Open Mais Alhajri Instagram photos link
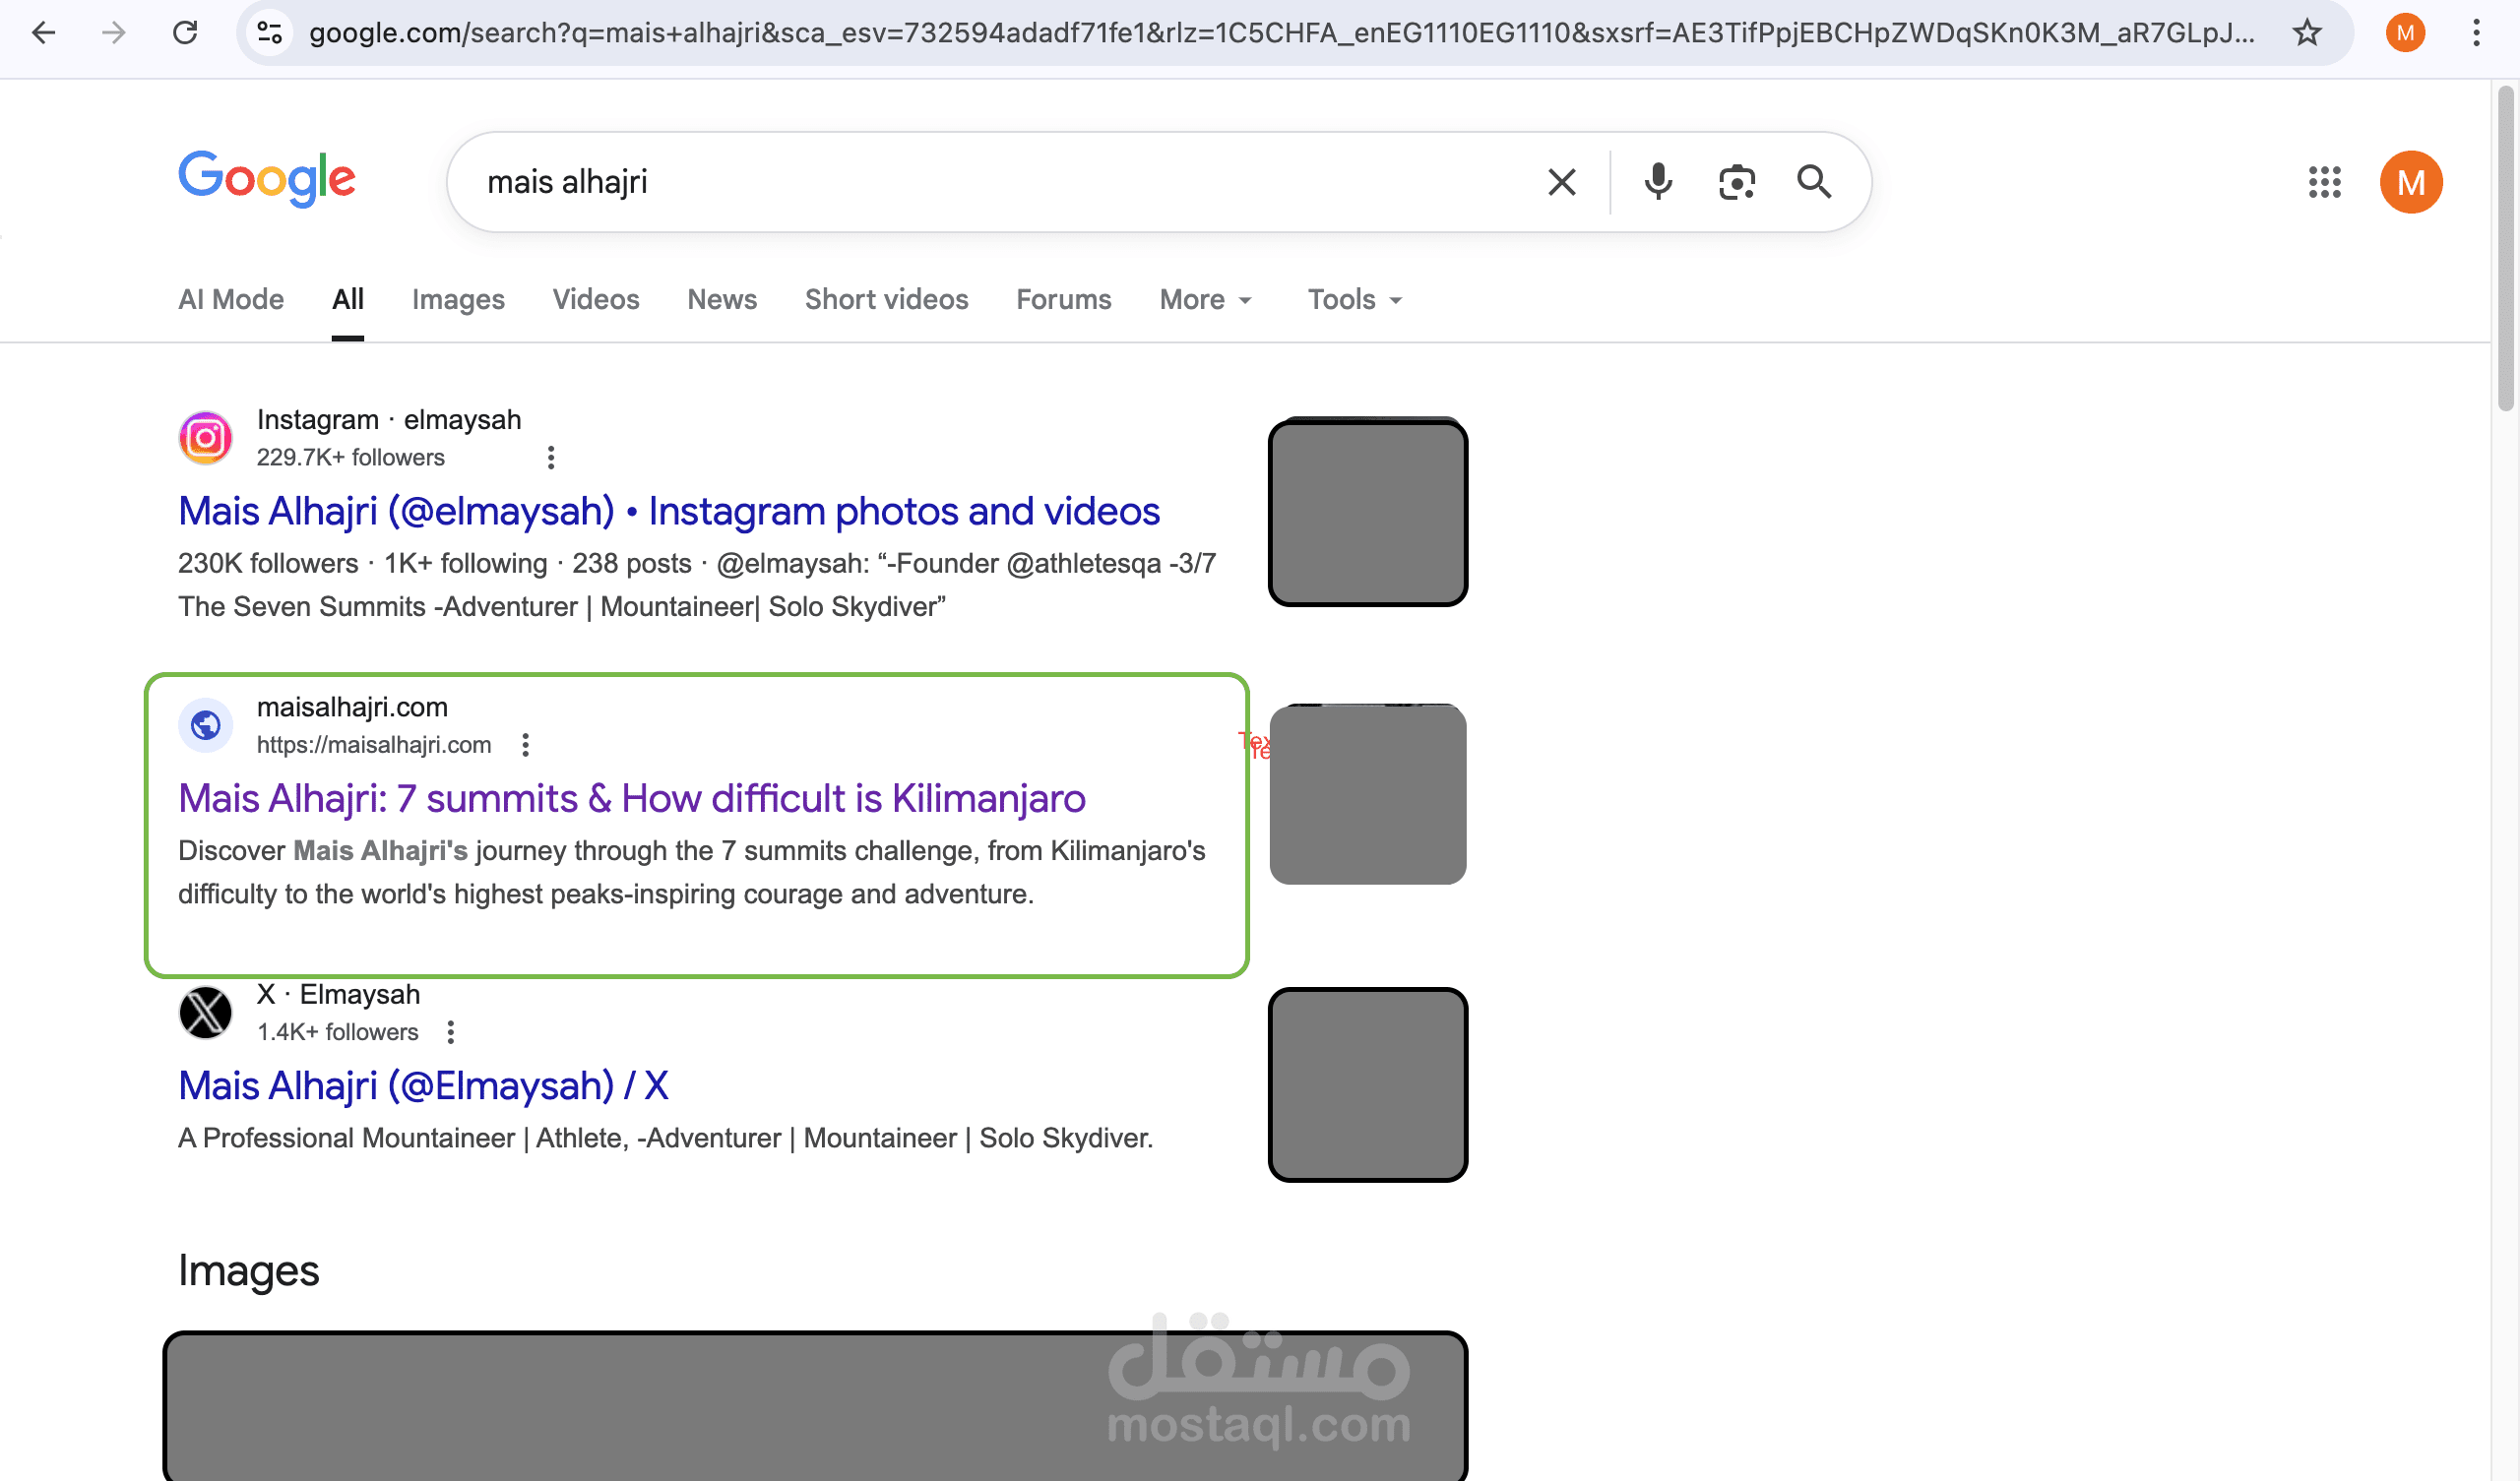 click(x=669, y=511)
